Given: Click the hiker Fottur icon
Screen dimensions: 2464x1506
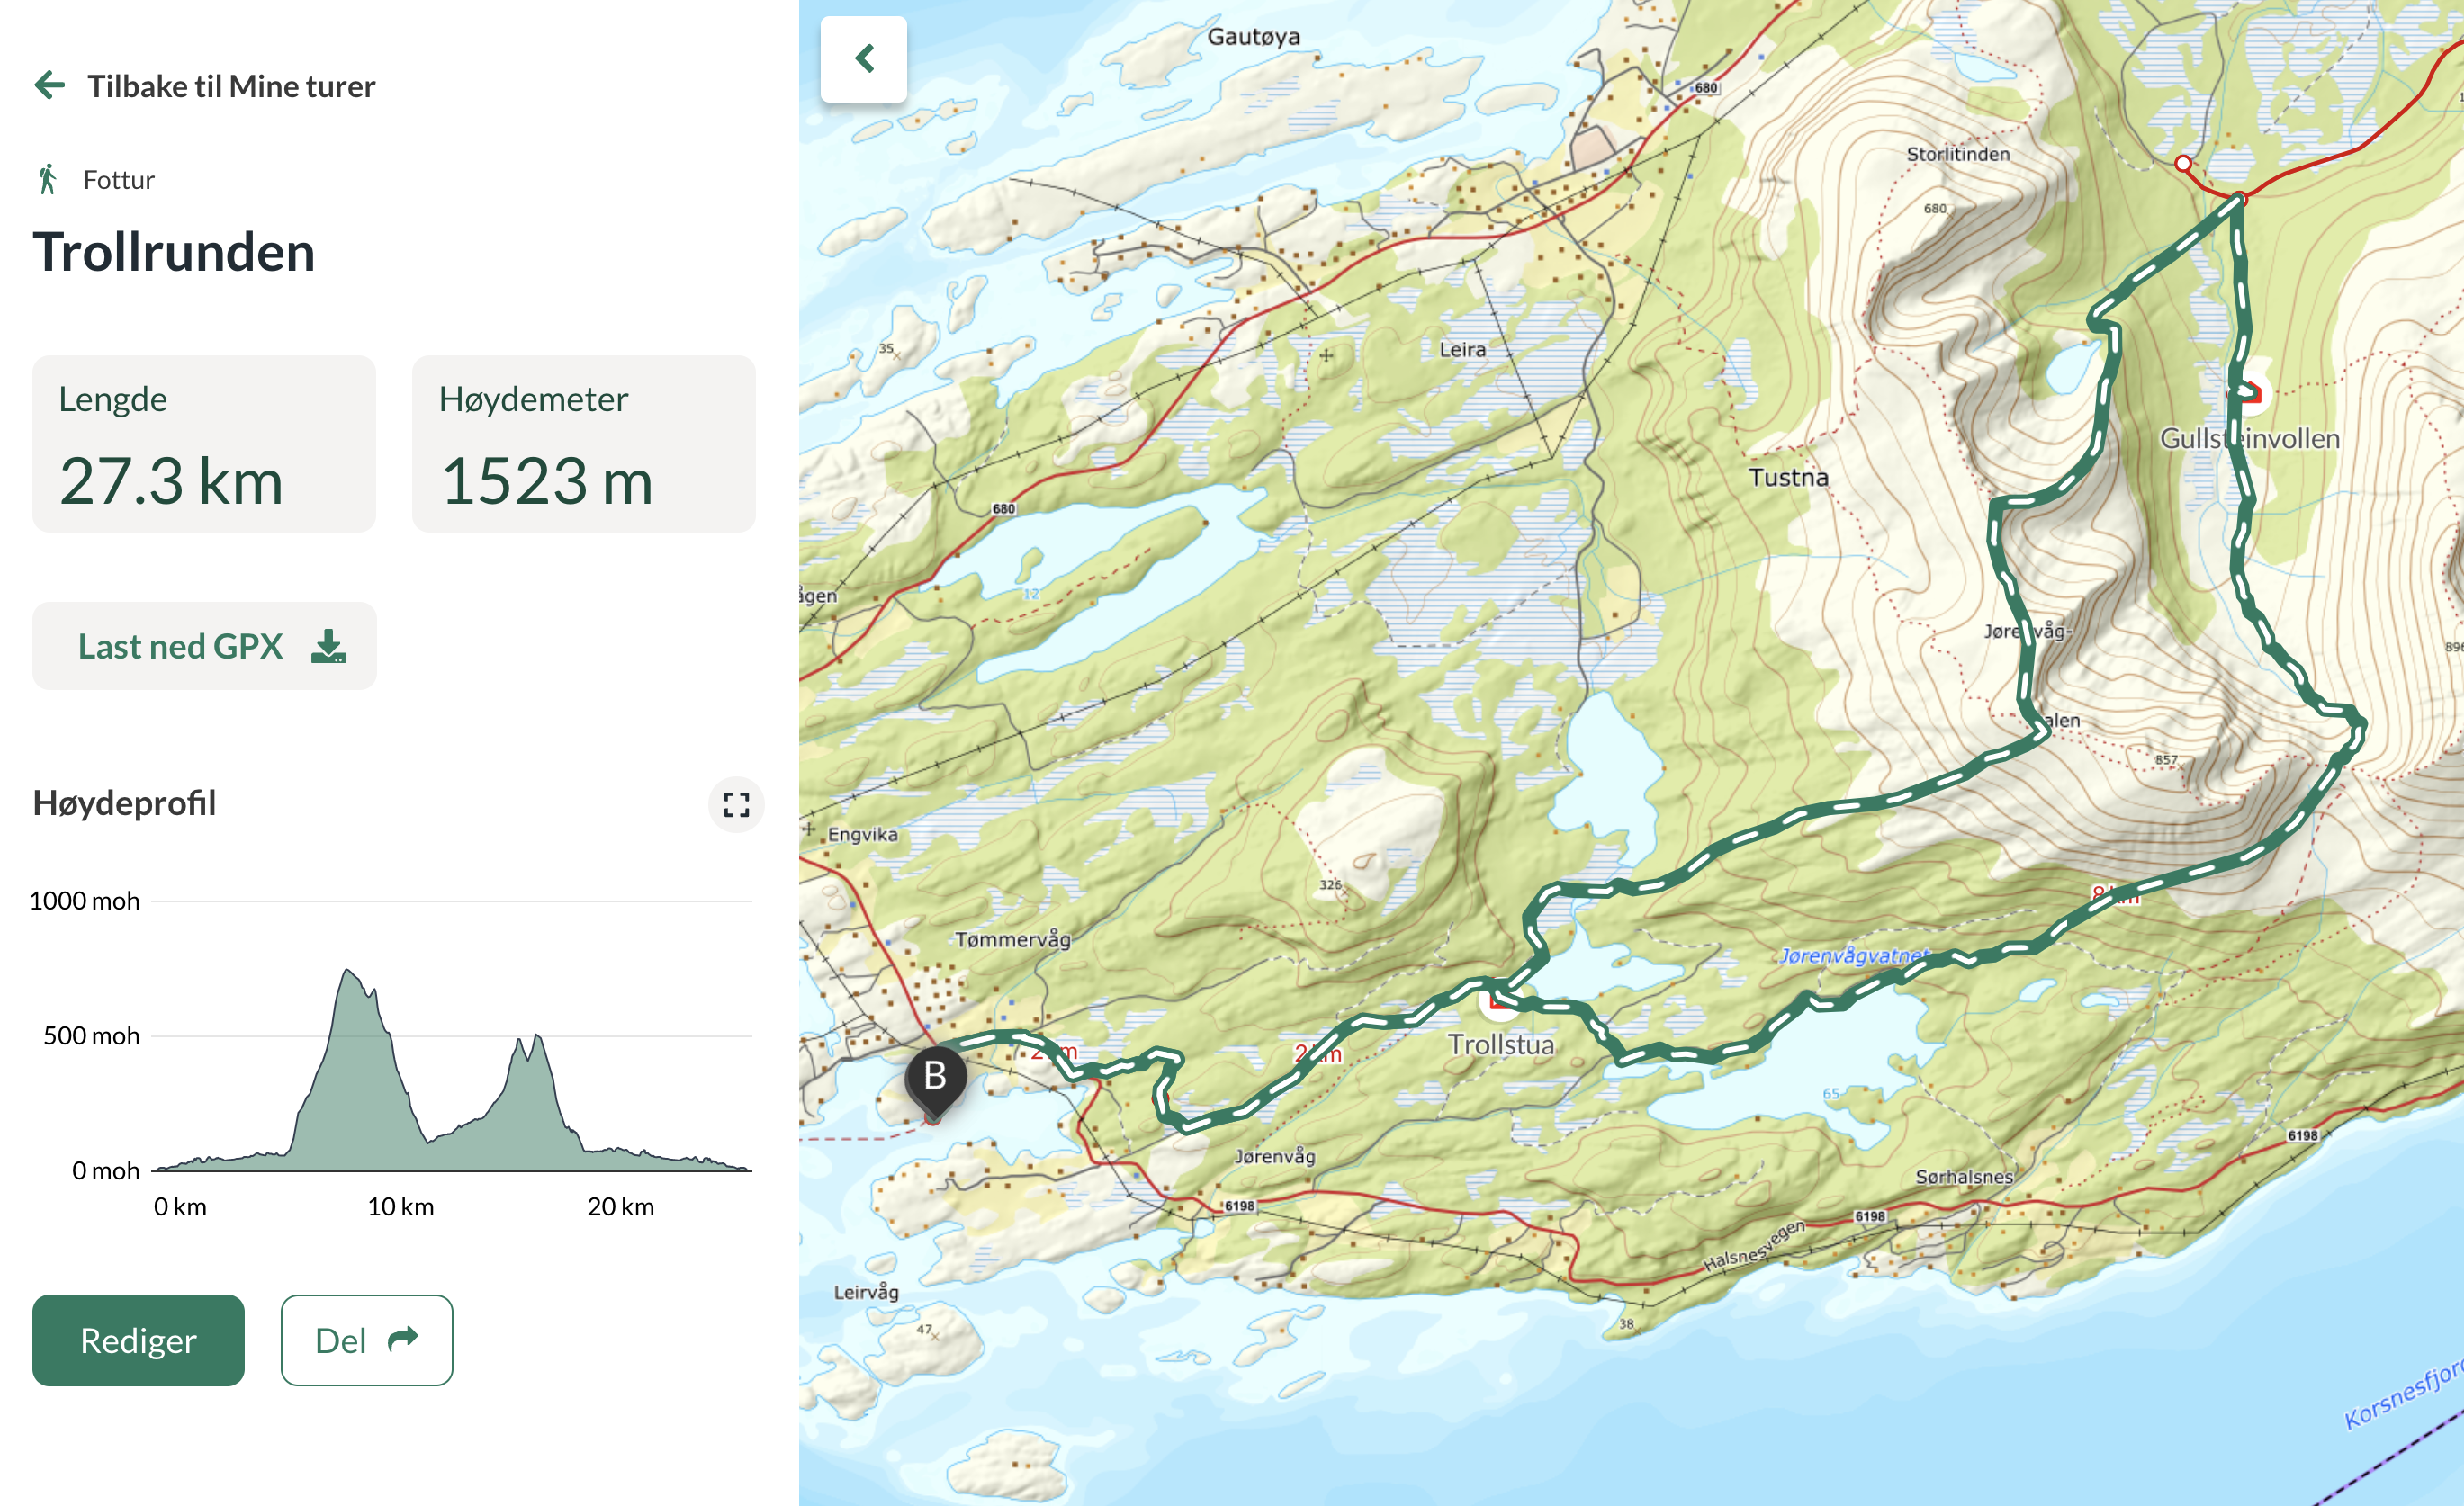Looking at the screenshot, I should pyautogui.click(x=47, y=180).
